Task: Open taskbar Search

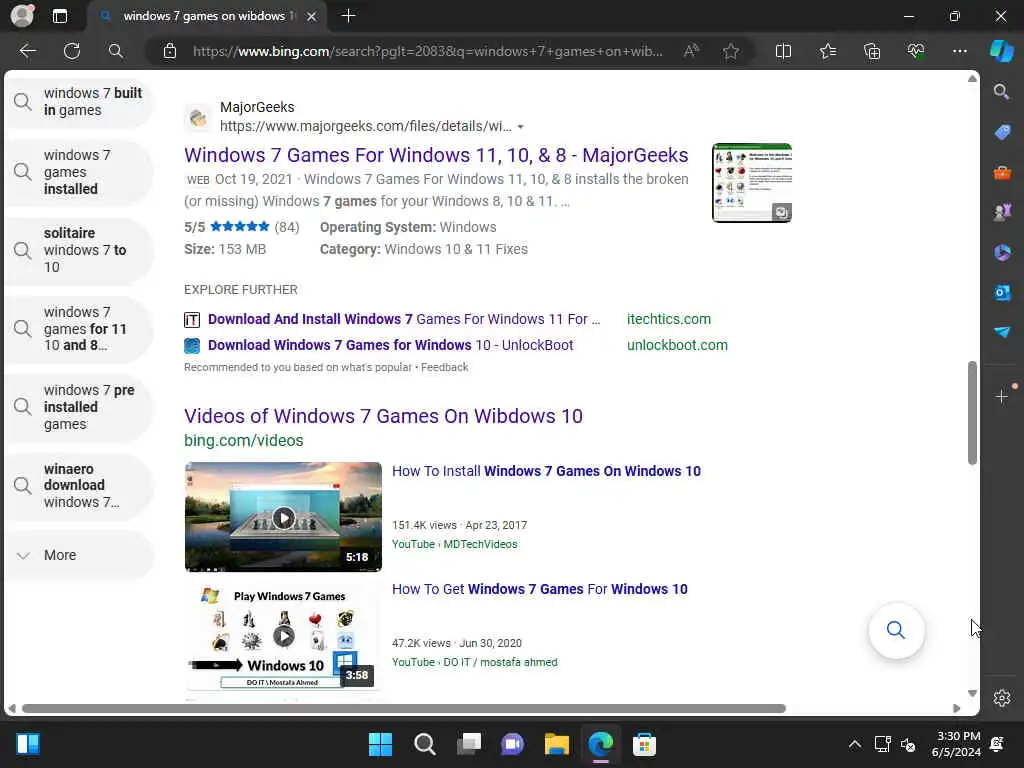Action: click(424, 744)
